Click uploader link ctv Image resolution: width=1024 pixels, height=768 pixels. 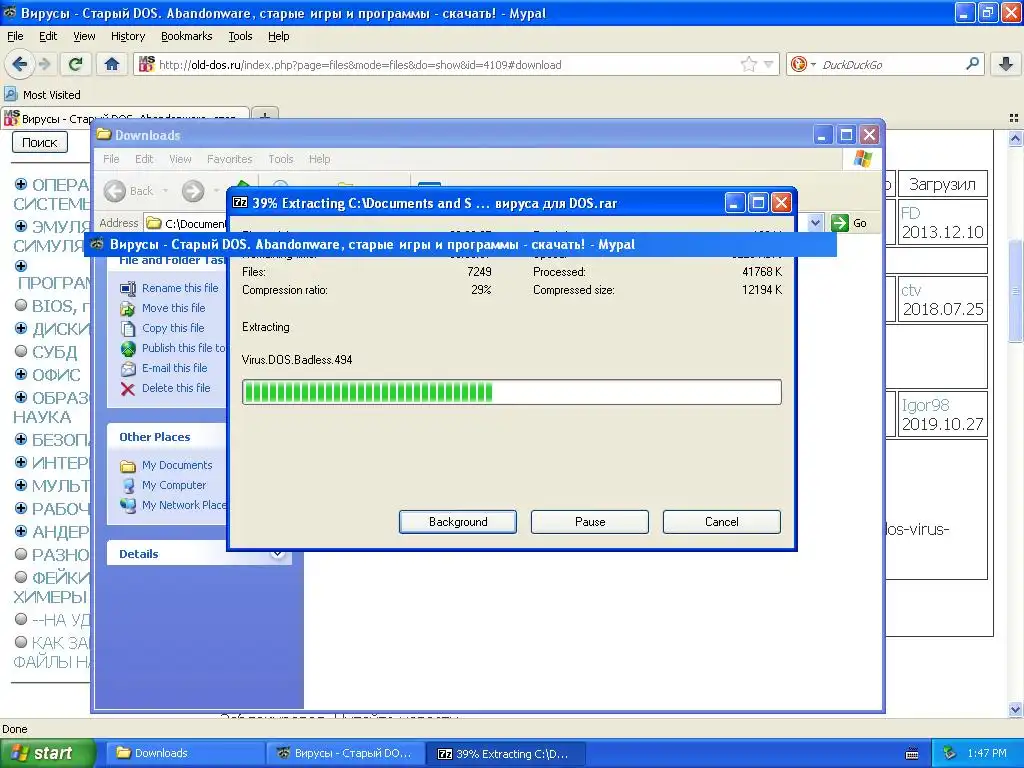tap(911, 290)
